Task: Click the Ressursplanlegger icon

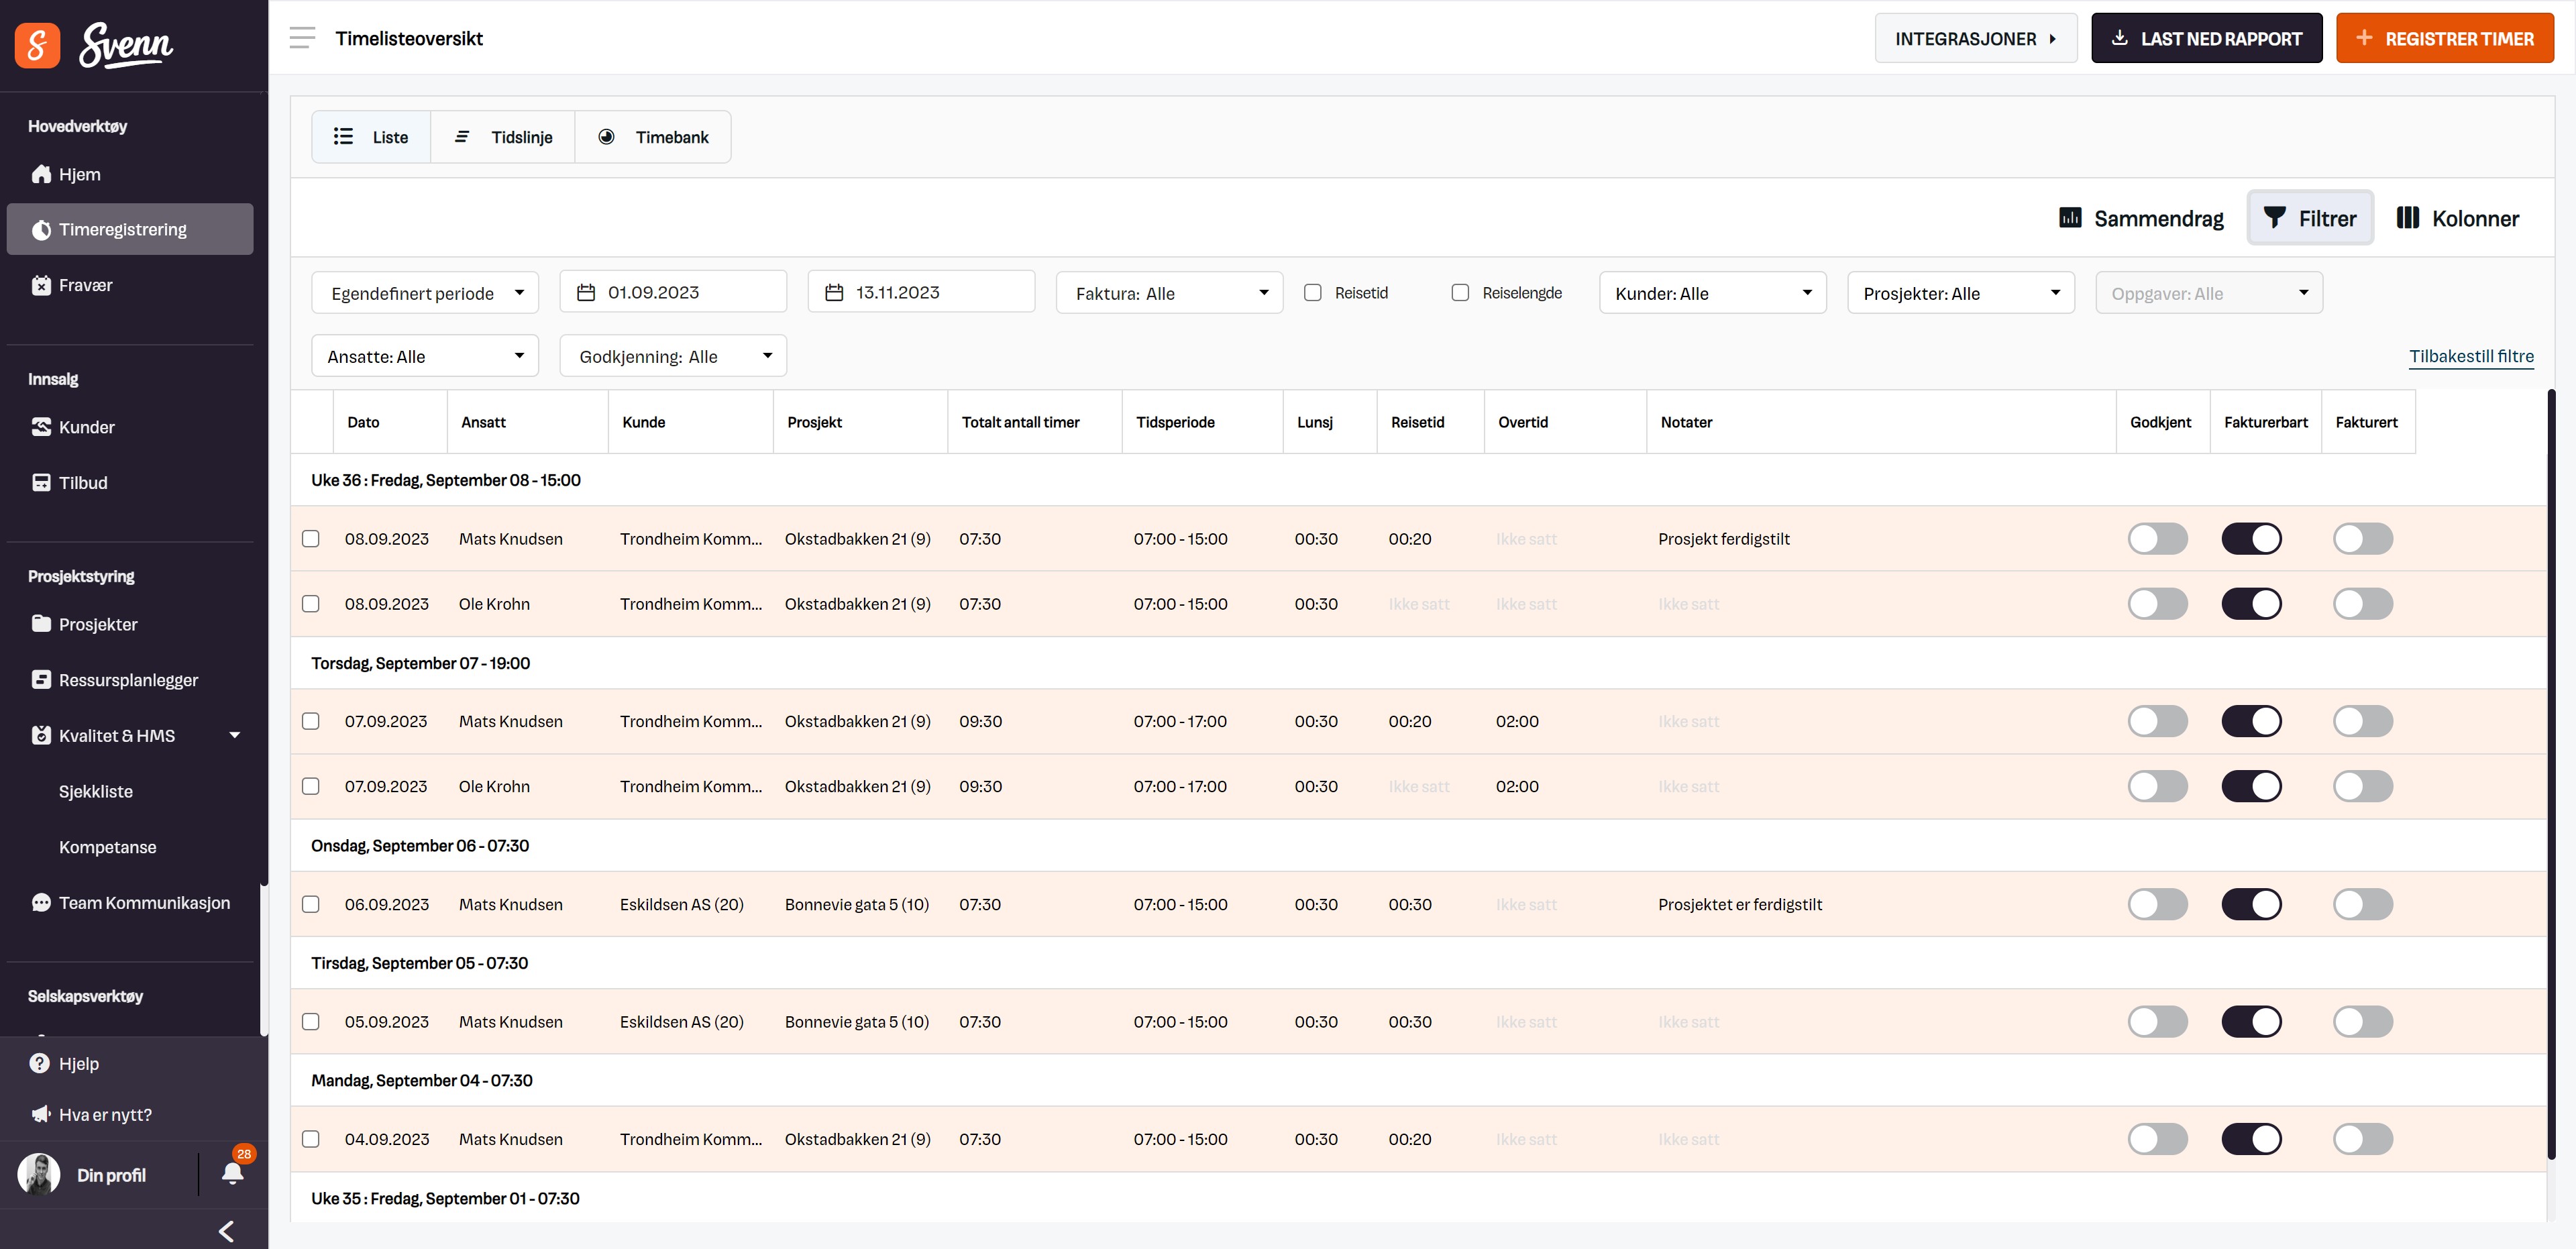Action: pyautogui.click(x=41, y=680)
